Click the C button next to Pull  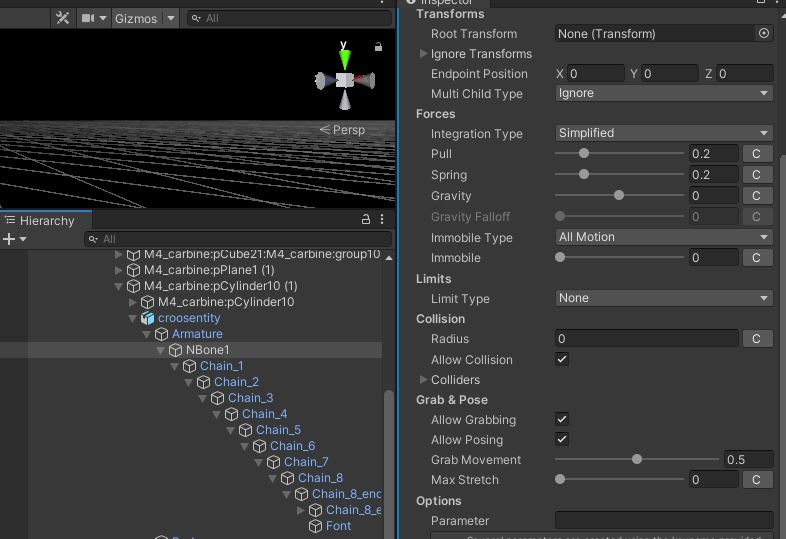756,154
